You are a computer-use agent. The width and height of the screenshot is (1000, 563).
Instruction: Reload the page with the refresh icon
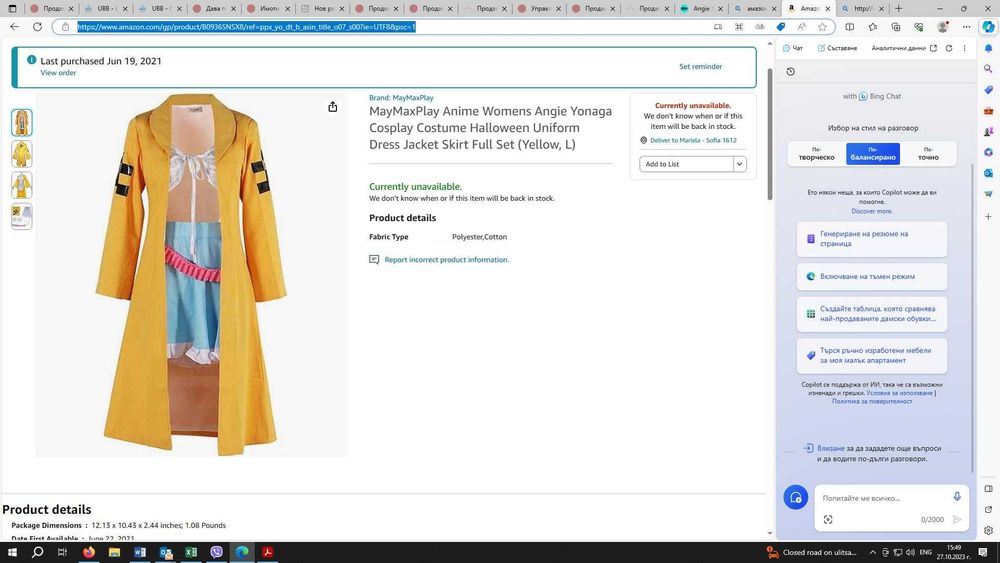(x=38, y=27)
